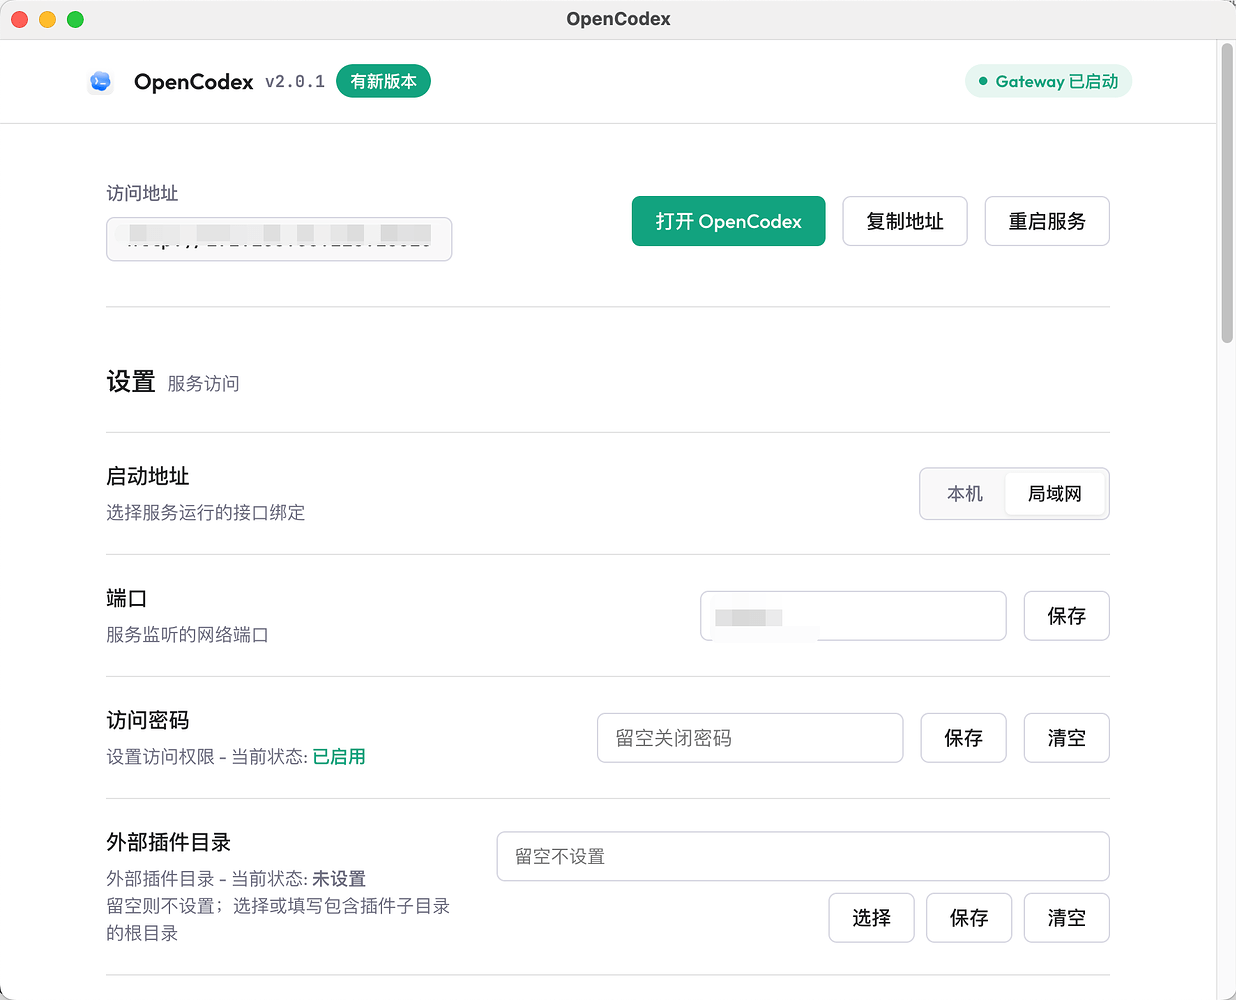Click the 设置 section heading
Viewport: 1236px width, 1000px height.
point(131,382)
